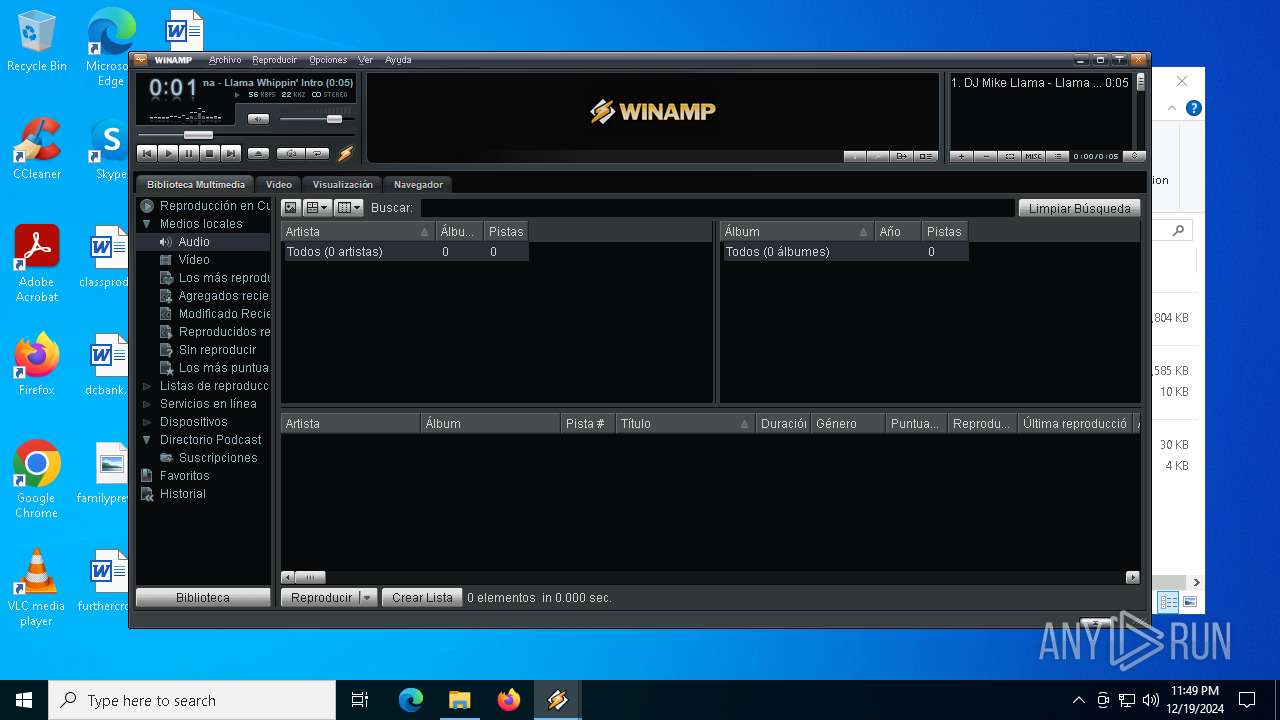Screen dimensions: 1280x720
Task: Switch to the Vídeo tab
Action: pyautogui.click(x=279, y=184)
